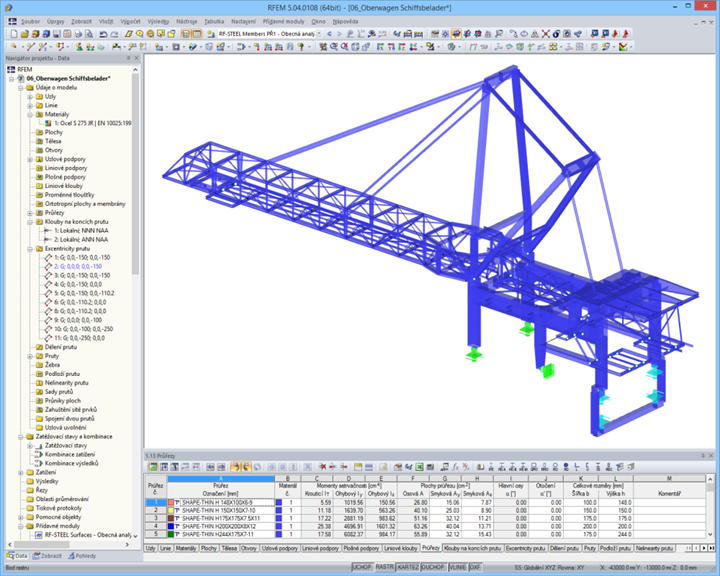
Task: Open the Nápověda menu
Action: [x=345, y=21]
